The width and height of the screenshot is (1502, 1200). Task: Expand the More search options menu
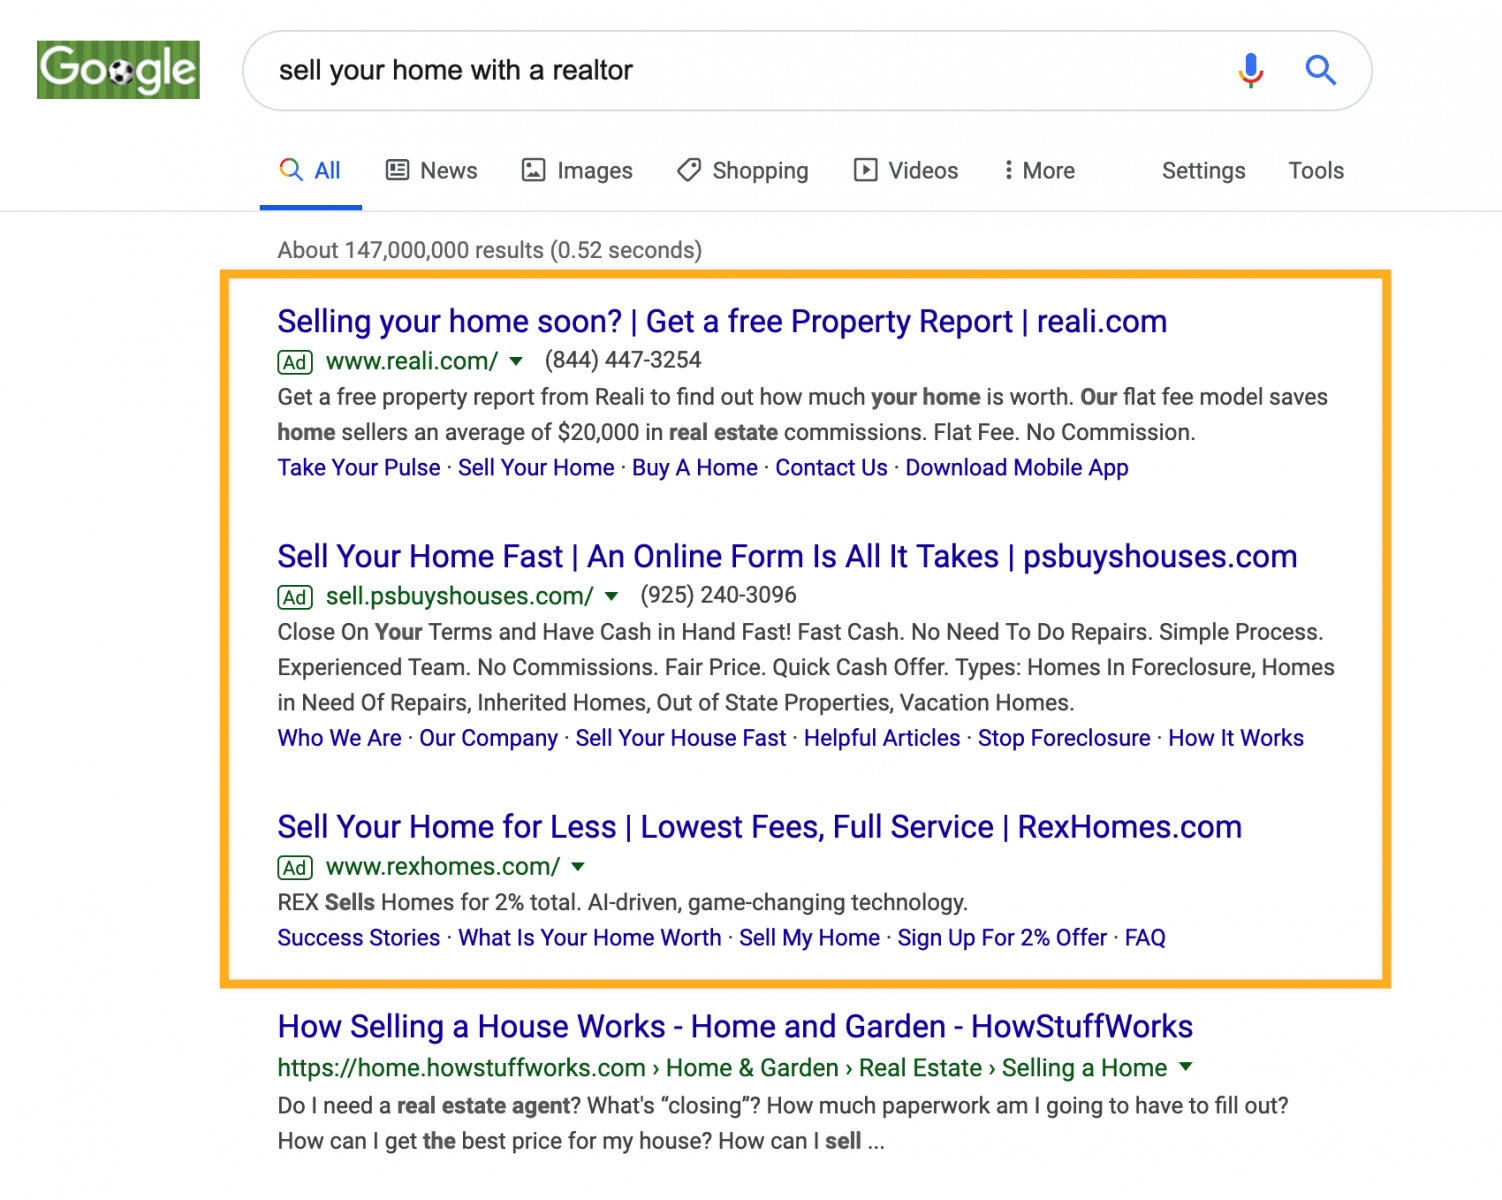pyautogui.click(x=1039, y=171)
